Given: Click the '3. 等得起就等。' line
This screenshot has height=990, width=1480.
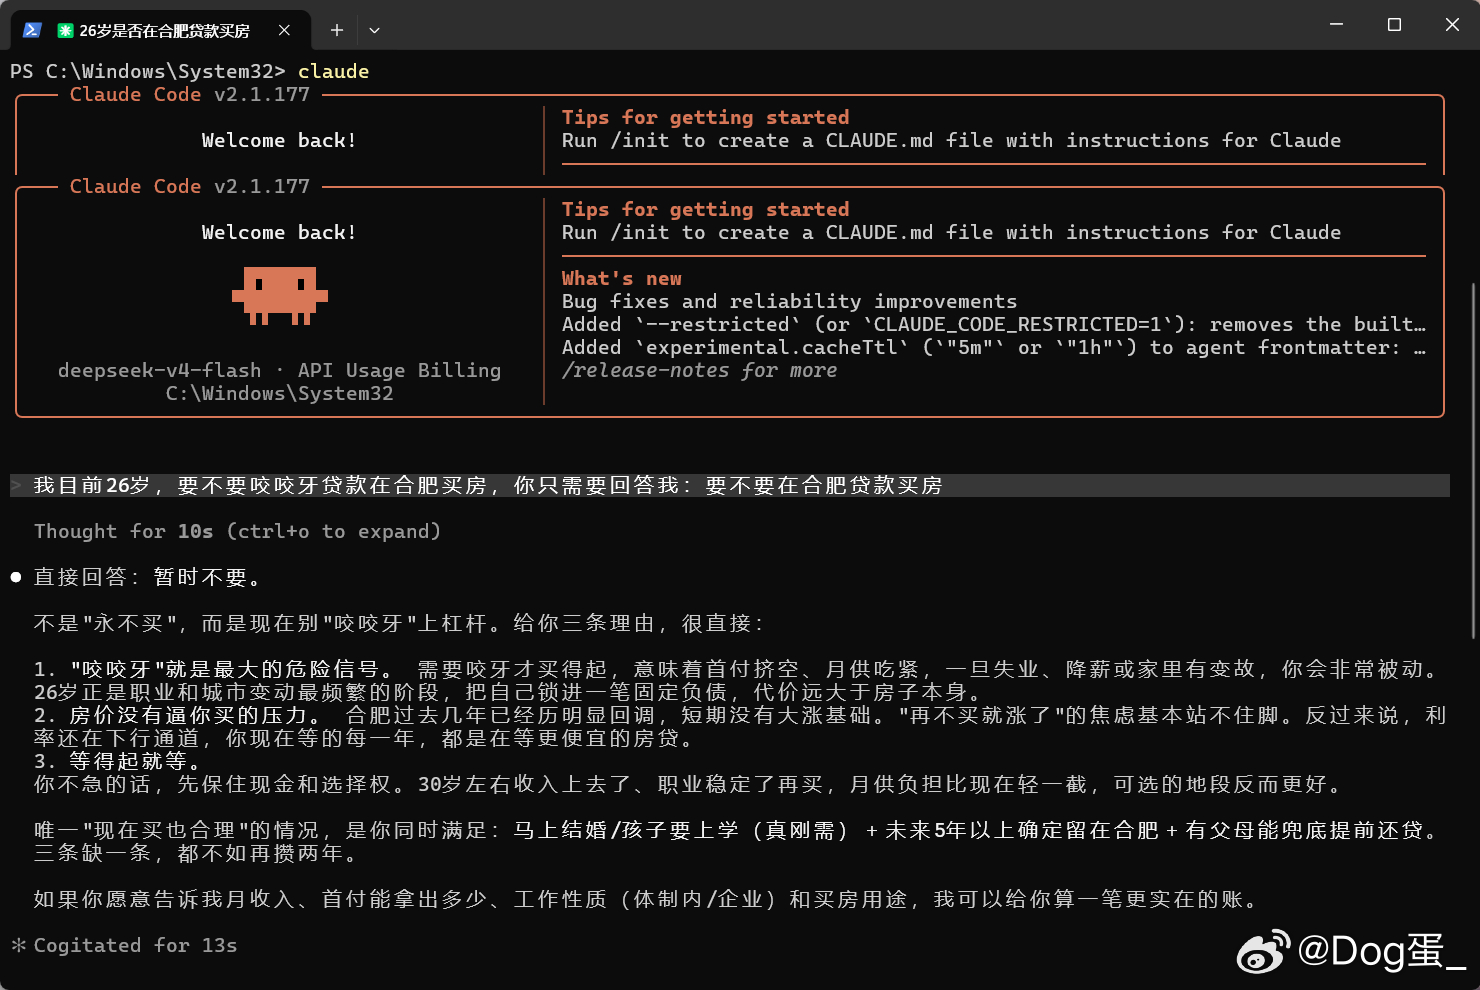Looking at the screenshot, I should [117, 761].
